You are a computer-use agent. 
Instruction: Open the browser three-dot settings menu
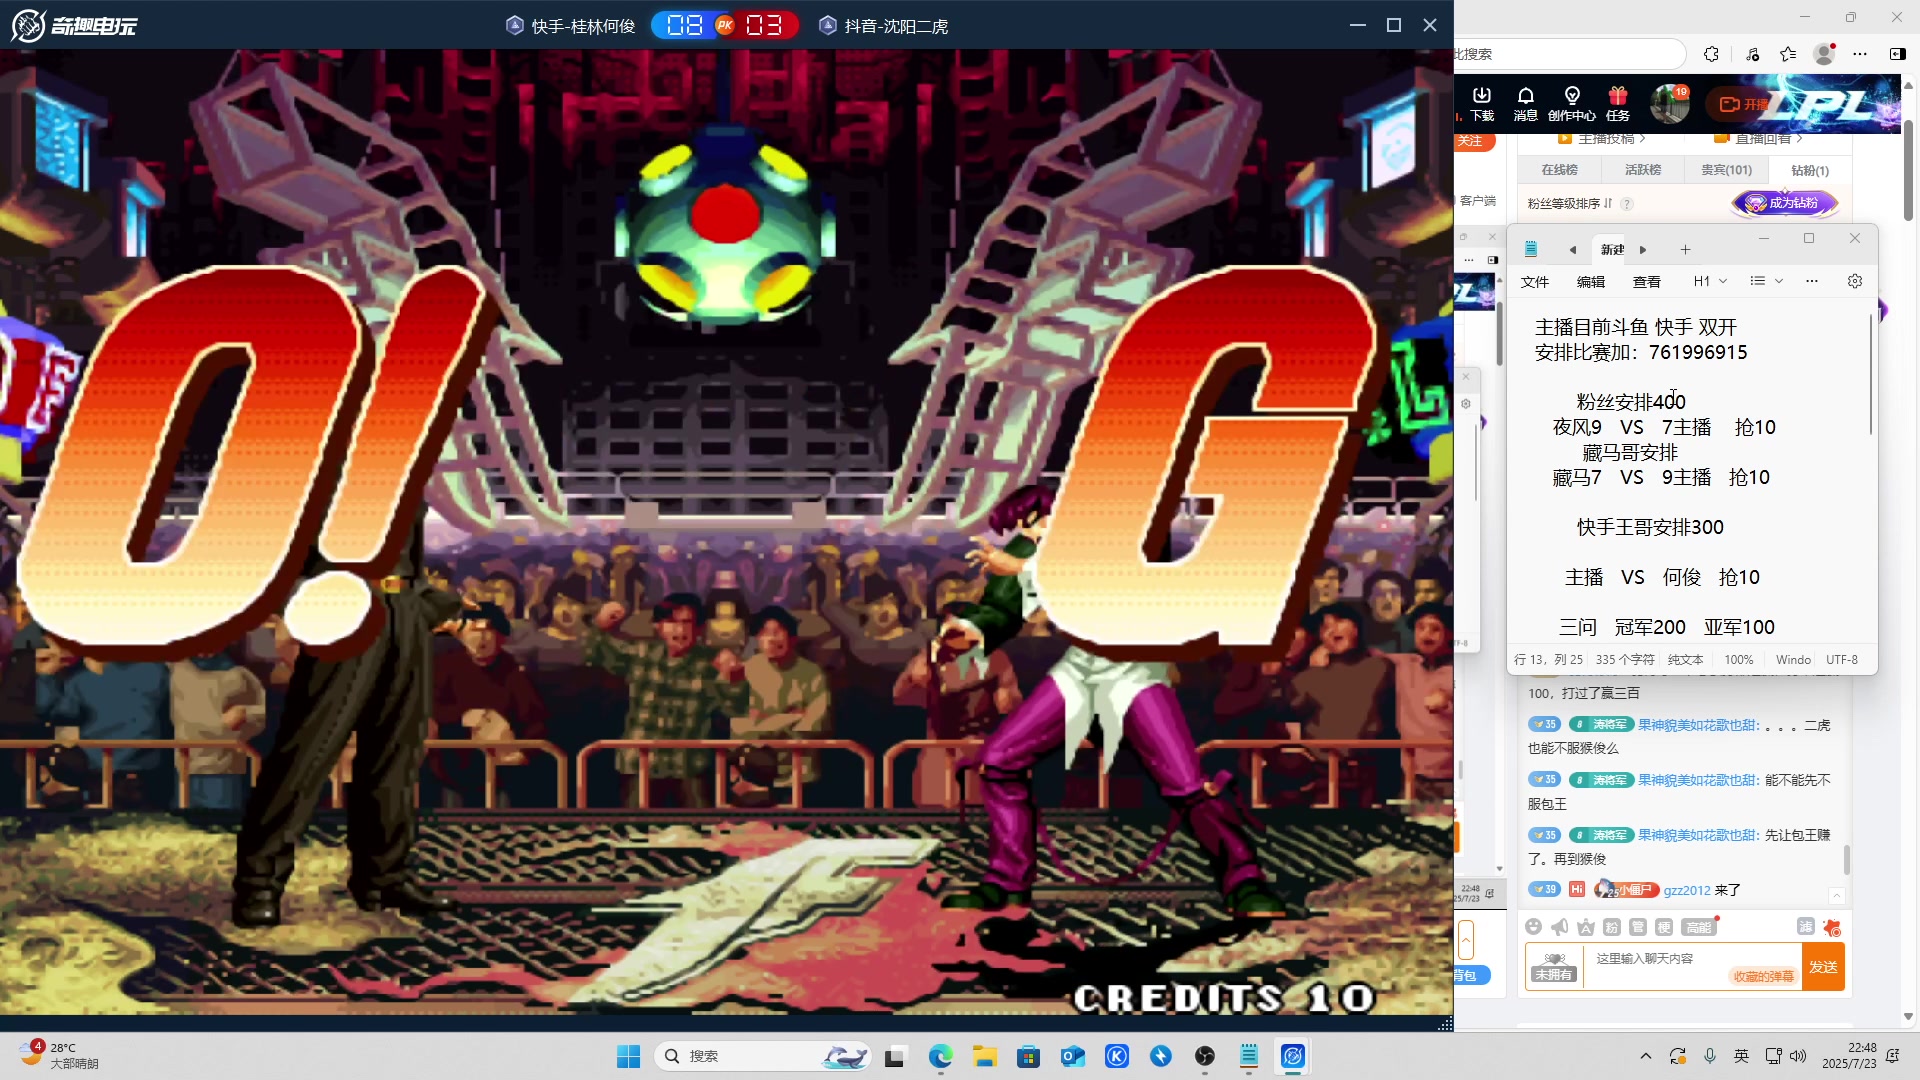[x=1860, y=54]
